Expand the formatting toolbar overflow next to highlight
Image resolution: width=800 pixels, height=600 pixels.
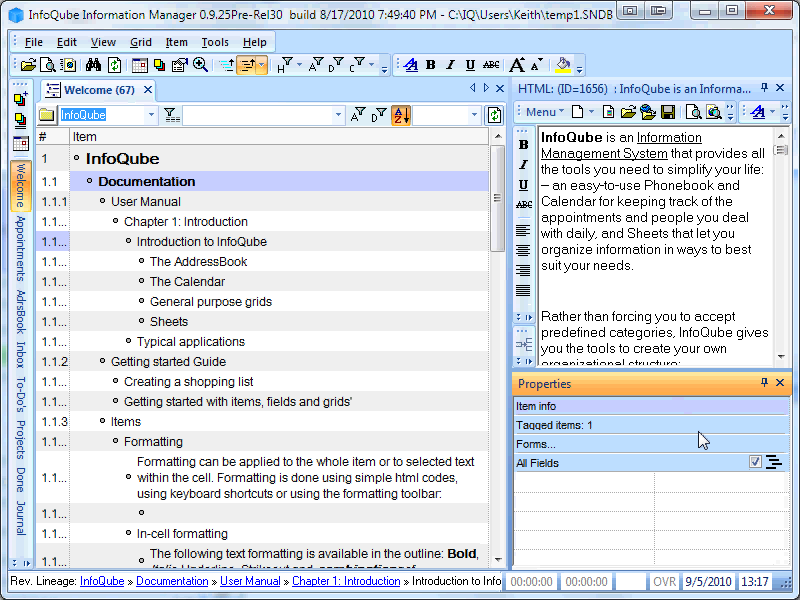(579, 67)
